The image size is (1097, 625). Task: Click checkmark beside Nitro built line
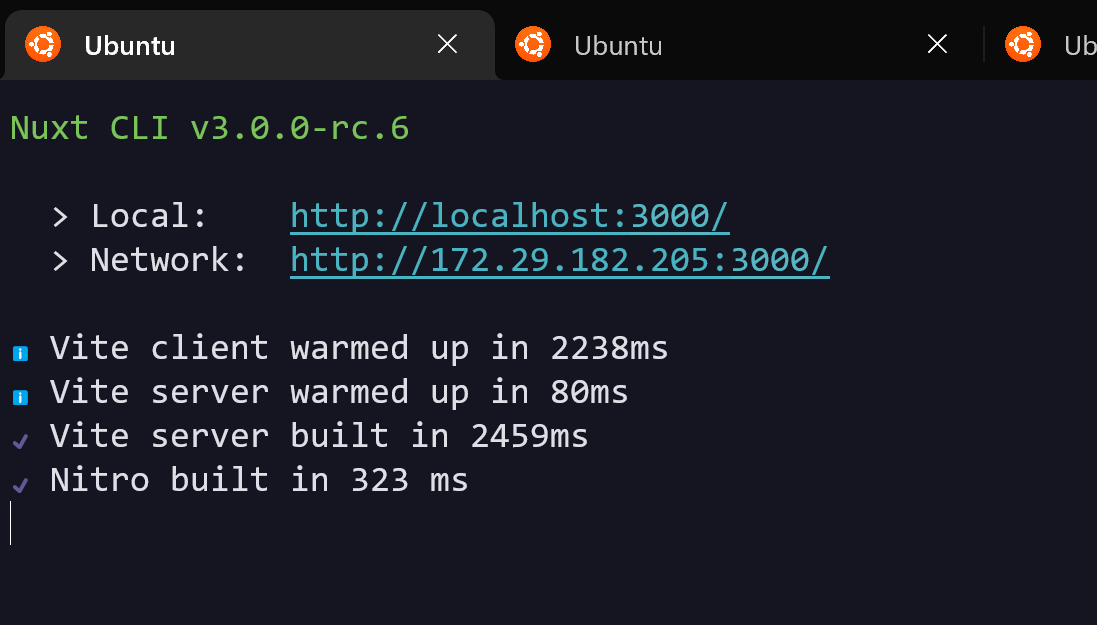click(x=20, y=484)
